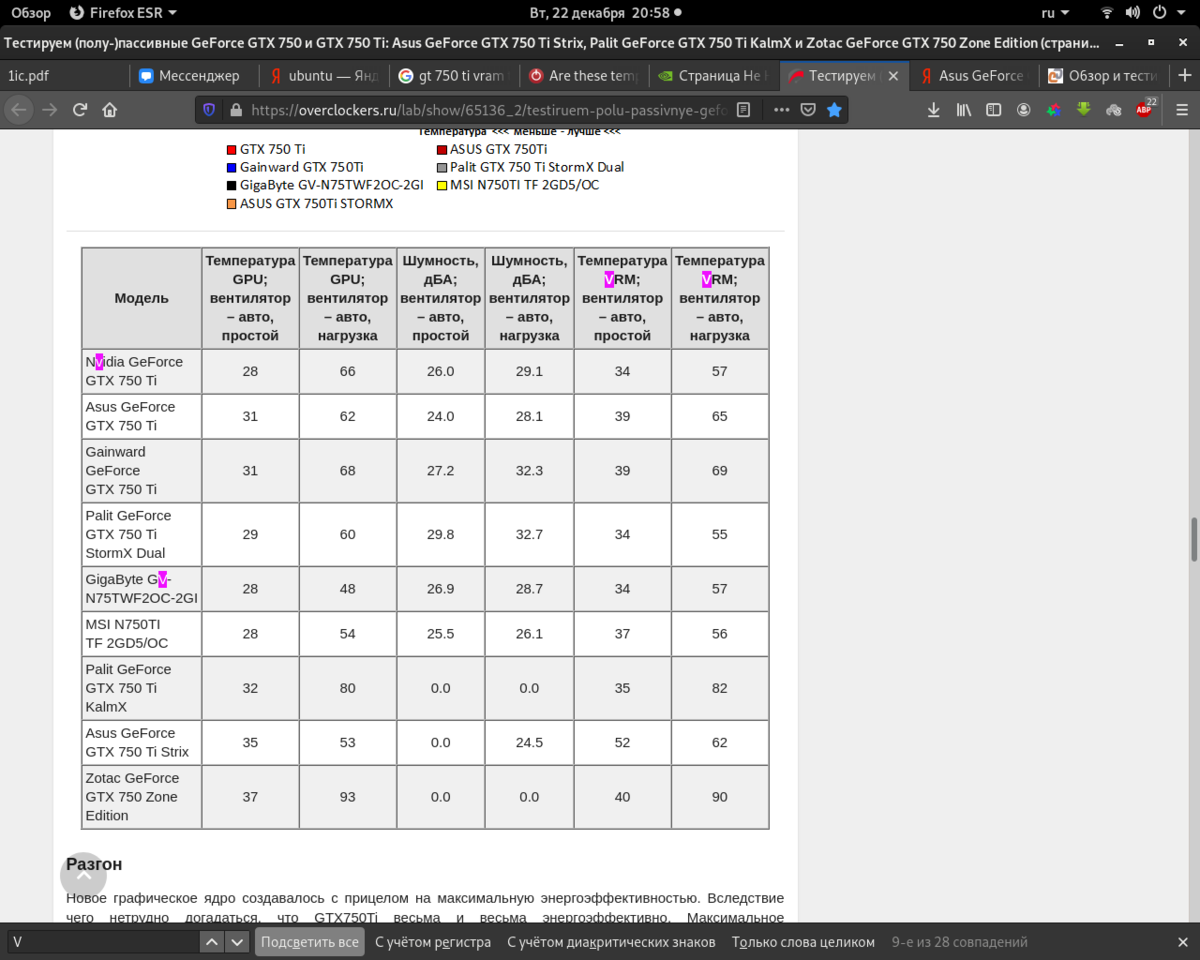The width and height of the screenshot is (1200, 960).
Task: Toggle 'Подсветить все' highlight option
Action: coord(309,942)
